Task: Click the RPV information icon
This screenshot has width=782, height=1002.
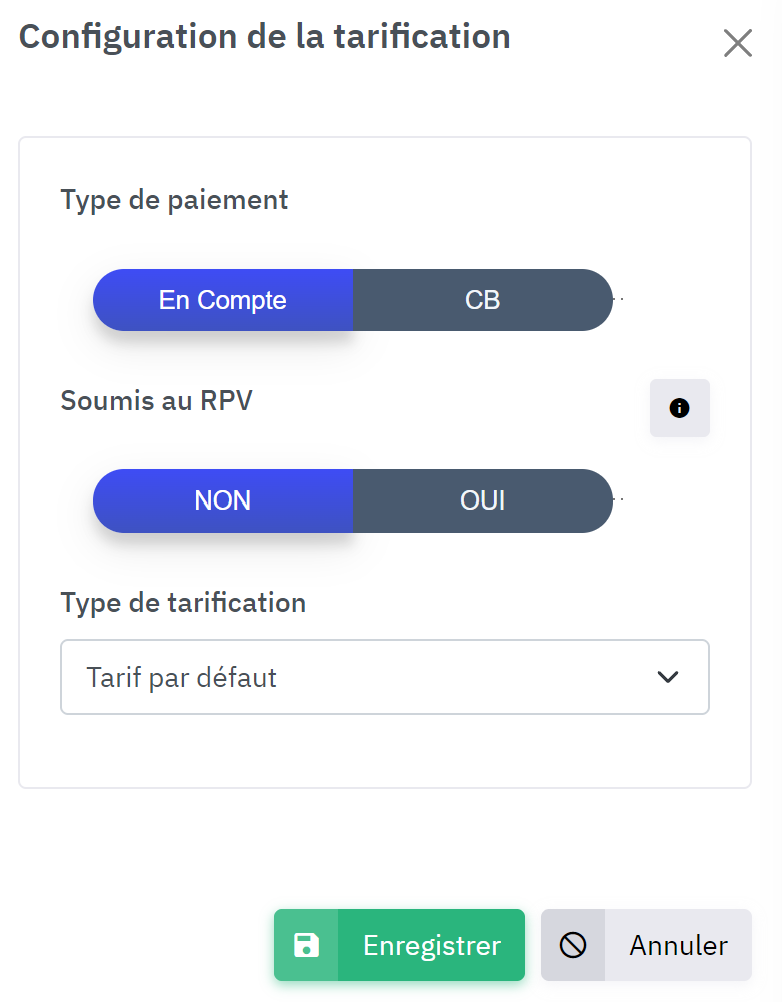Action: click(x=680, y=408)
